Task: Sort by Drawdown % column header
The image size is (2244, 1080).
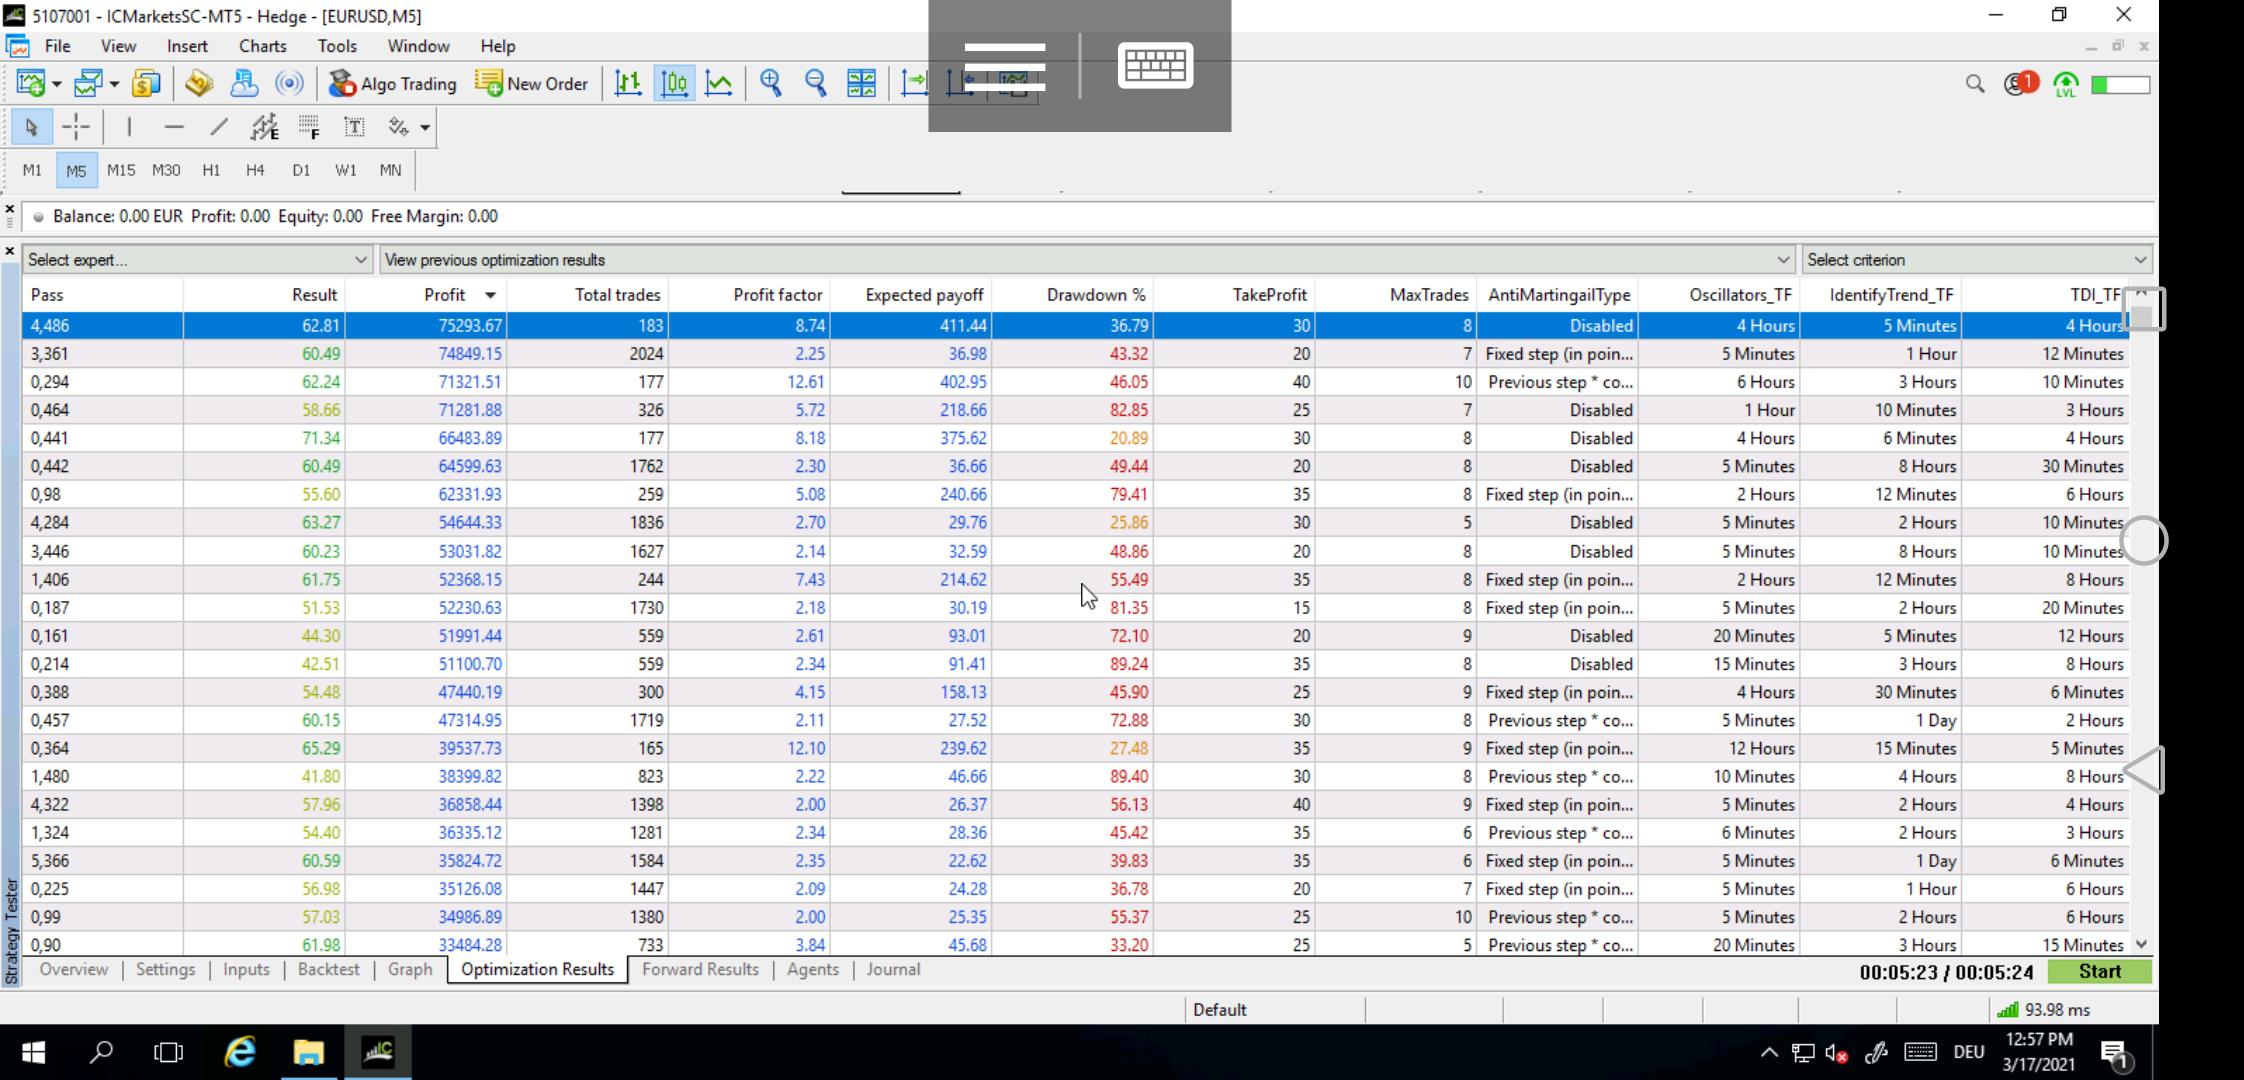Action: pyautogui.click(x=1072, y=295)
